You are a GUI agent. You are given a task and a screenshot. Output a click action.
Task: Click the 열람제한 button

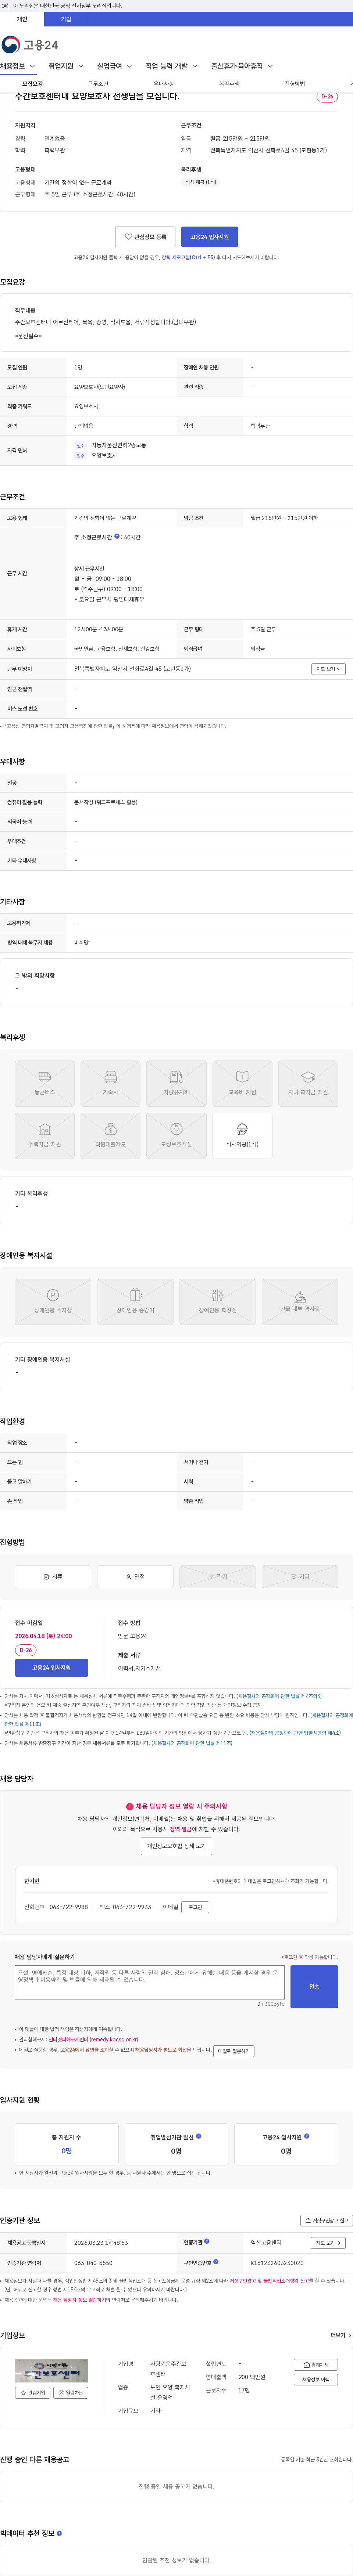tap(71, 2393)
